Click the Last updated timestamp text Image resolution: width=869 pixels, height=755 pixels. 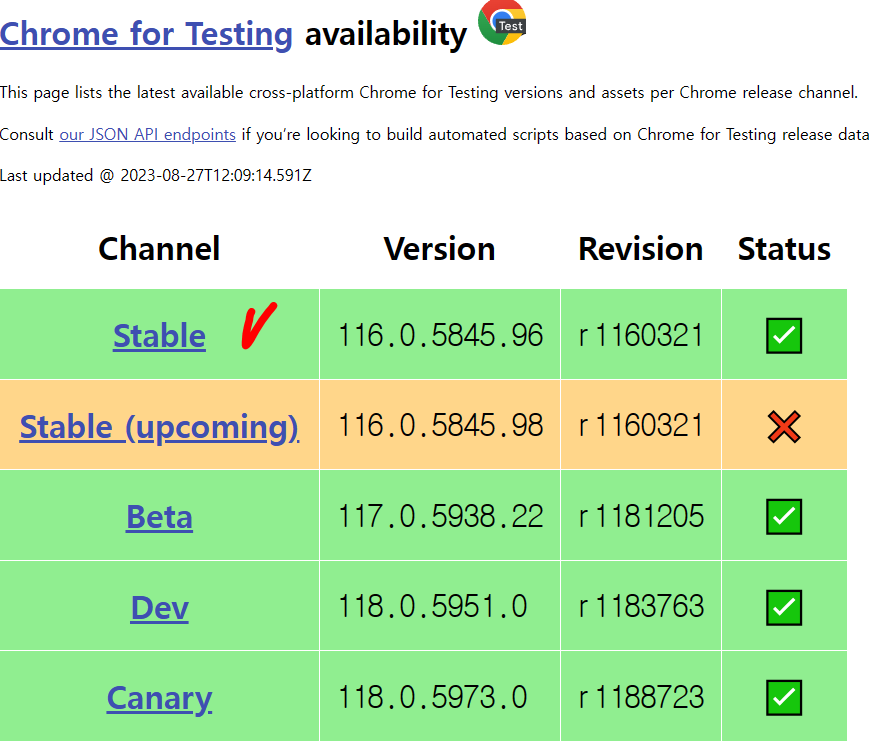[x=156, y=176]
